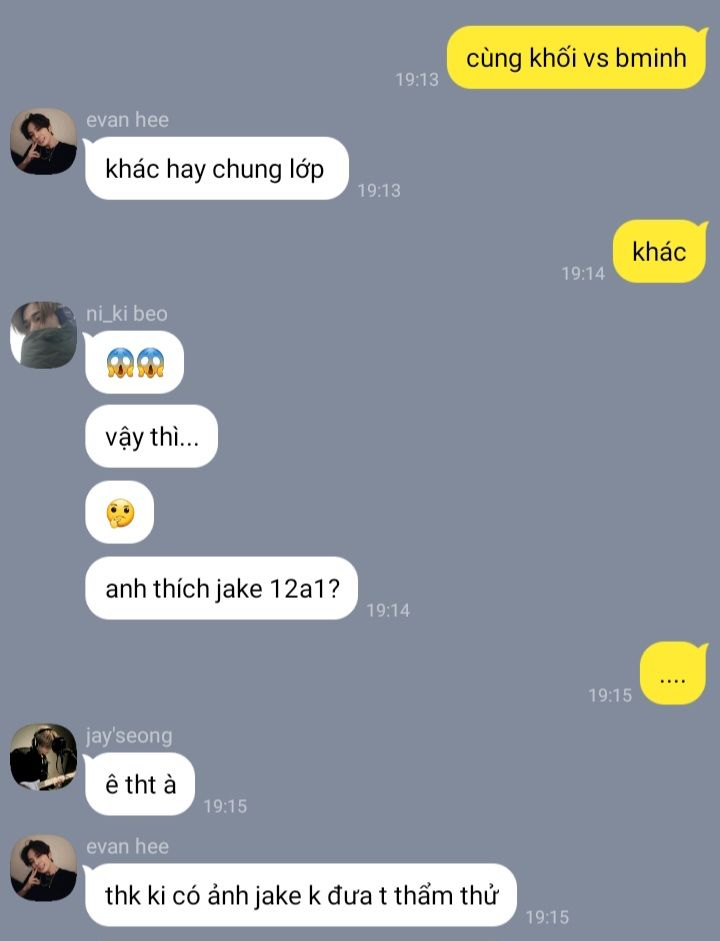Tap the double screaming-face emoji message
The width and height of the screenshot is (720, 941).
point(134,362)
